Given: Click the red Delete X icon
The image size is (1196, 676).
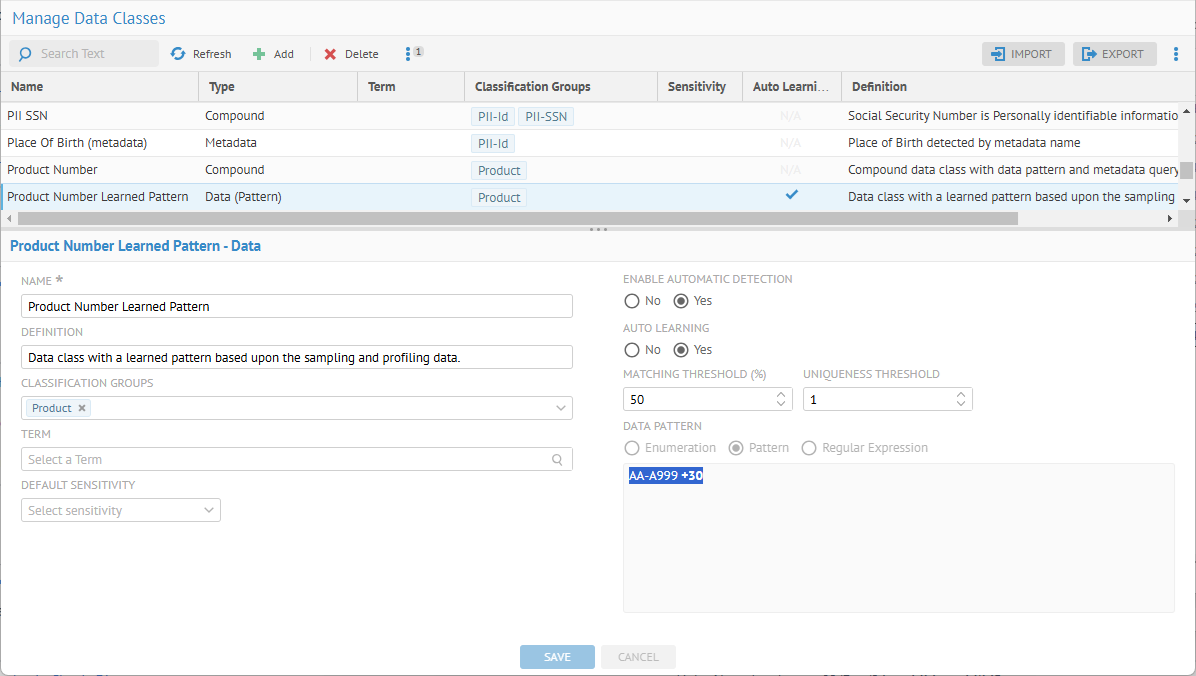Looking at the screenshot, I should [330, 54].
